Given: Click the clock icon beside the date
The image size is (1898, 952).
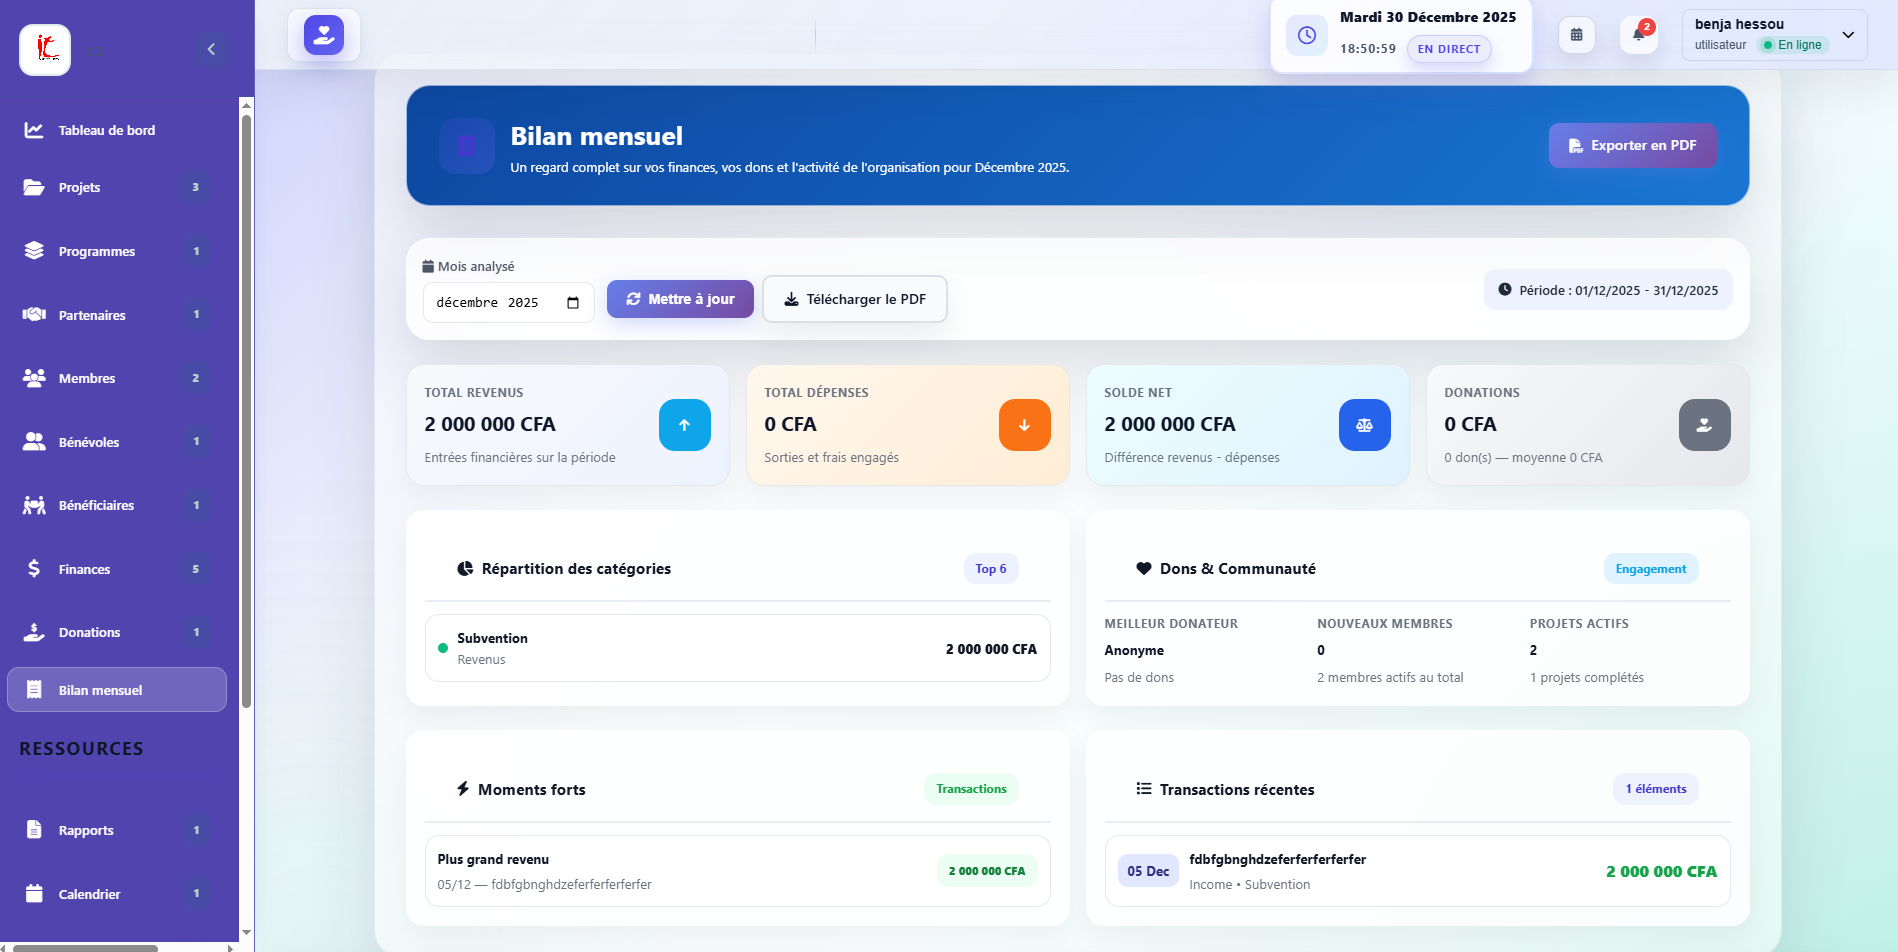Looking at the screenshot, I should (x=1306, y=35).
